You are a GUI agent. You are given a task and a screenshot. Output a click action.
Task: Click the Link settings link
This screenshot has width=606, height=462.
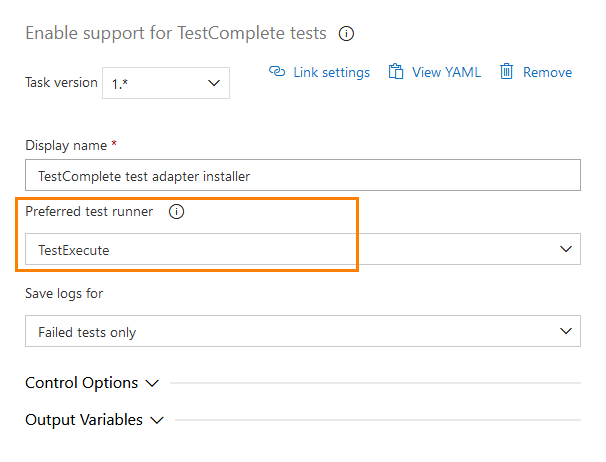(x=331, y=72)
